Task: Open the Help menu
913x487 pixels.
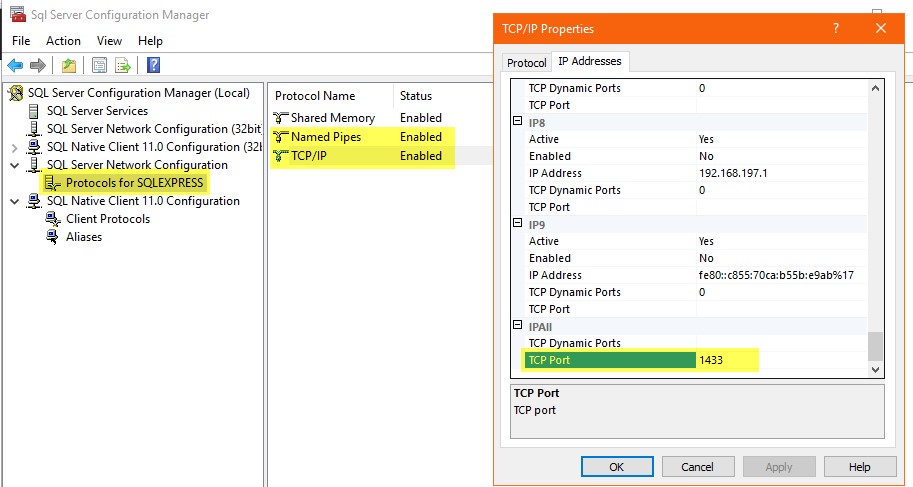Action: (x=150, y=41)
